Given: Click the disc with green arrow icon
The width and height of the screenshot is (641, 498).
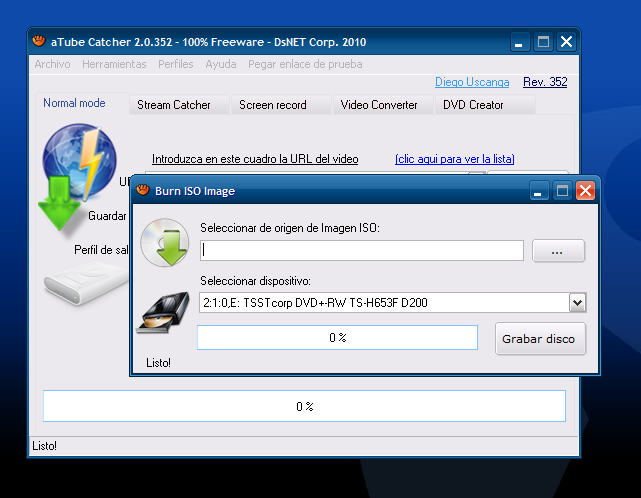Looking at the screenshot, I should tap(164, 244).
